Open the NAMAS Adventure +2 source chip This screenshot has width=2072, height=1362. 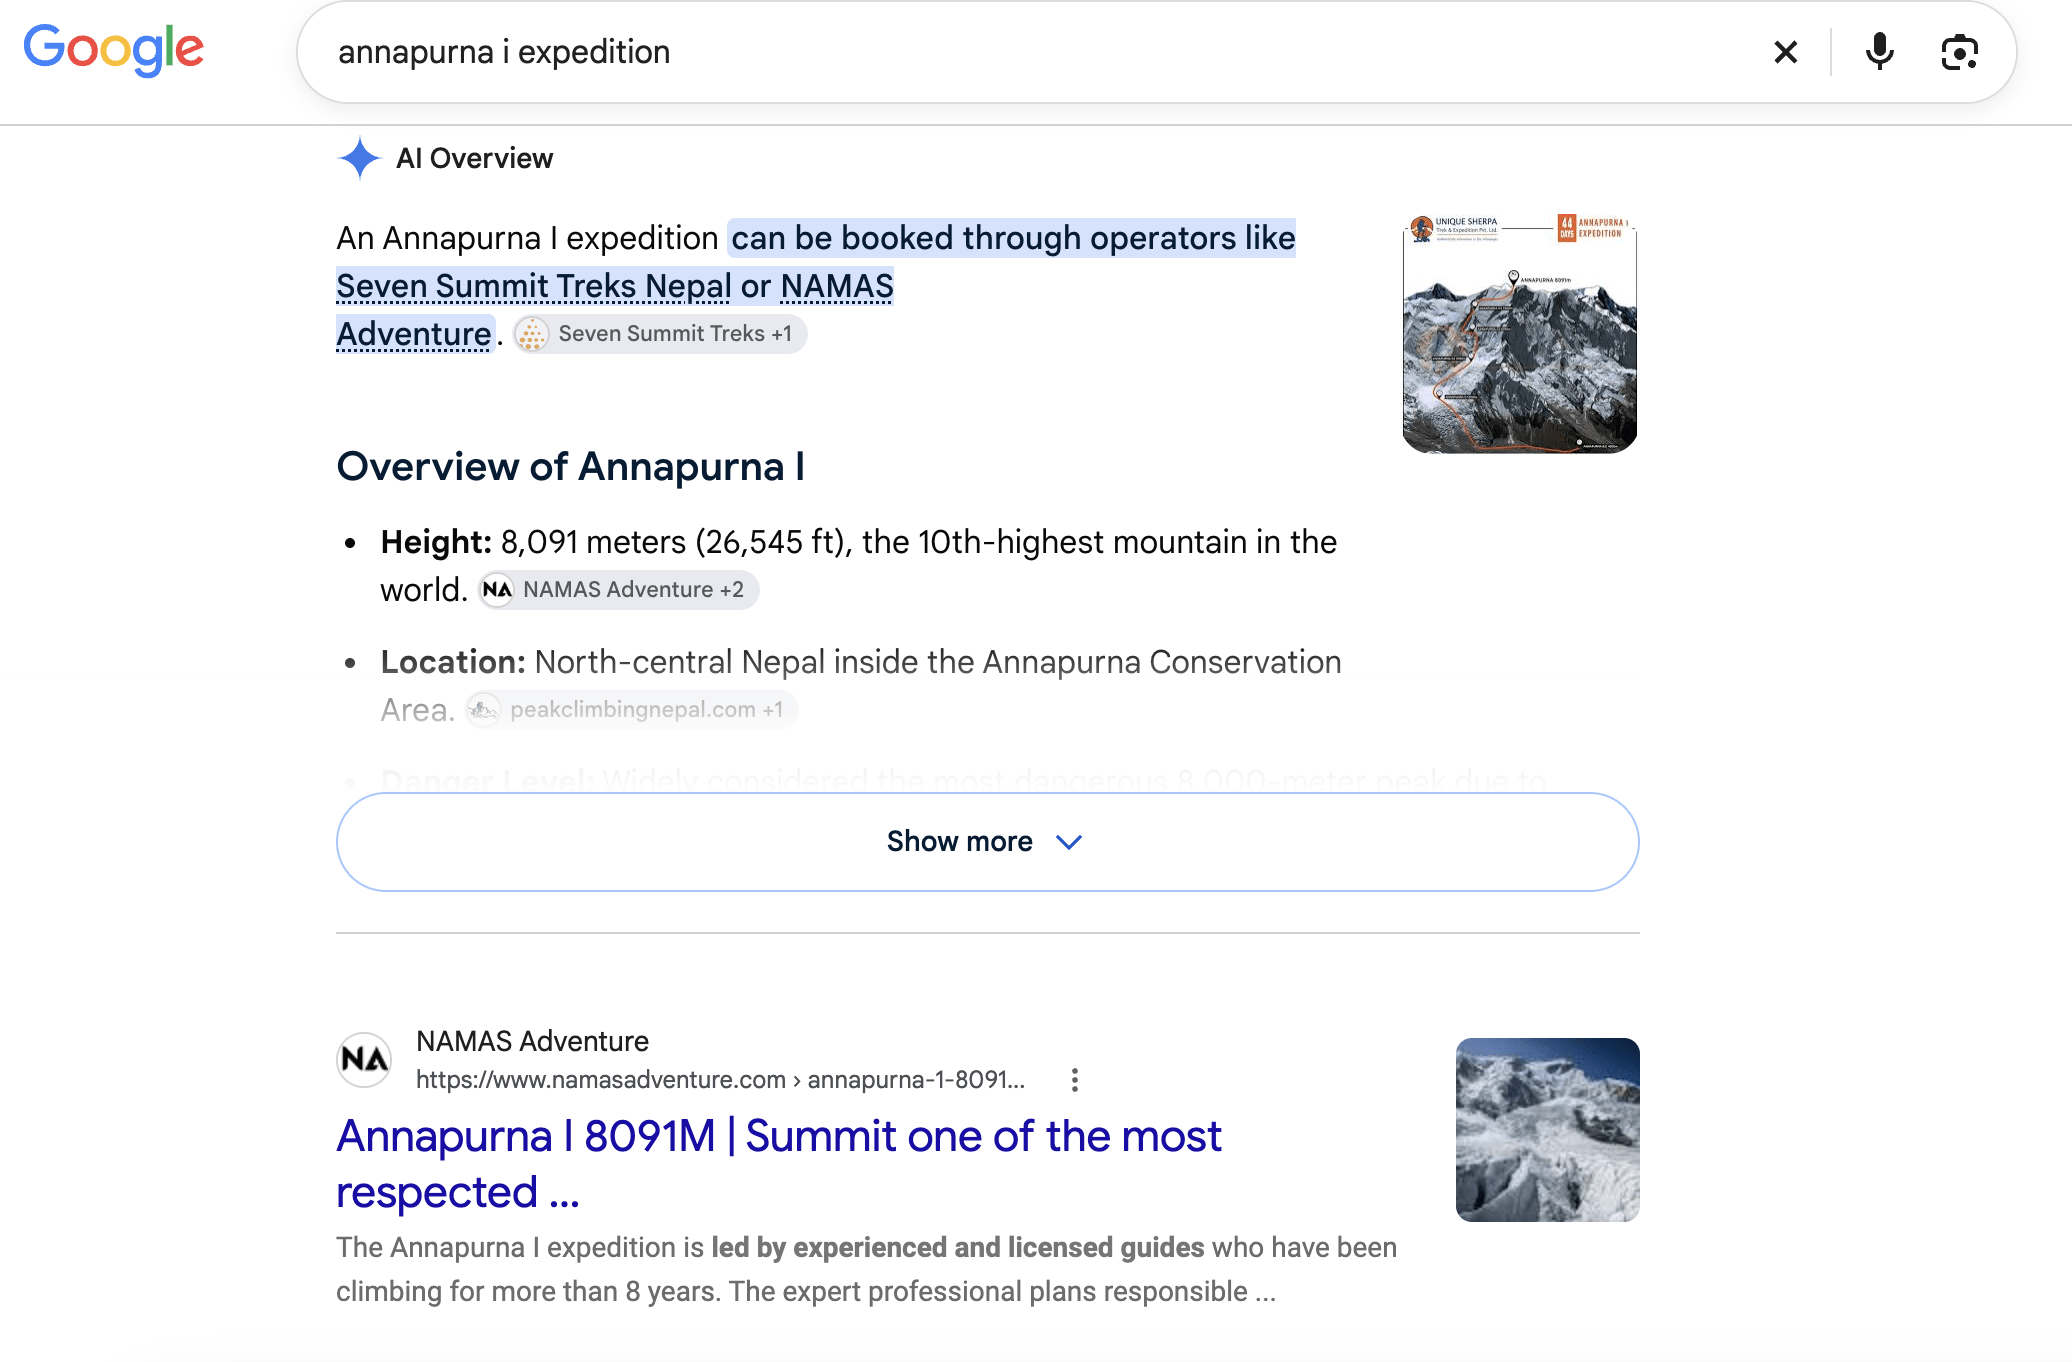pos(619,590)
